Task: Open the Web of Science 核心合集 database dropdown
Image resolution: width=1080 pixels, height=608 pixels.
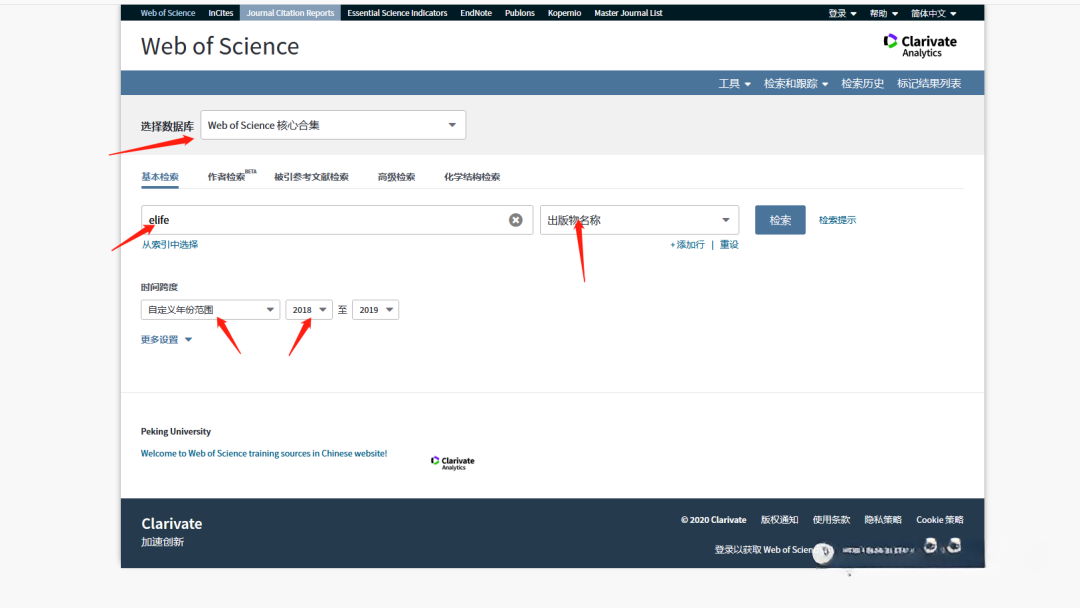Action: 333,125
